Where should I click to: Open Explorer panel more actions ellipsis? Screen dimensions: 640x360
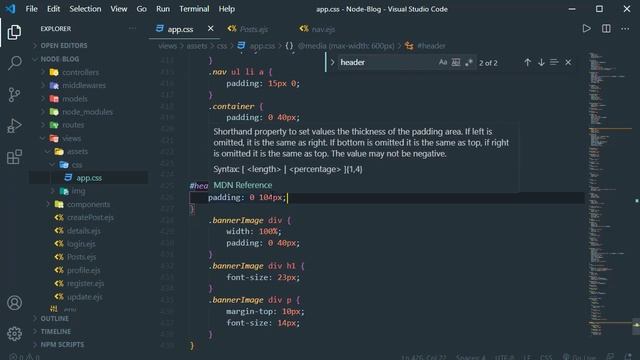[x=132, y=29]
